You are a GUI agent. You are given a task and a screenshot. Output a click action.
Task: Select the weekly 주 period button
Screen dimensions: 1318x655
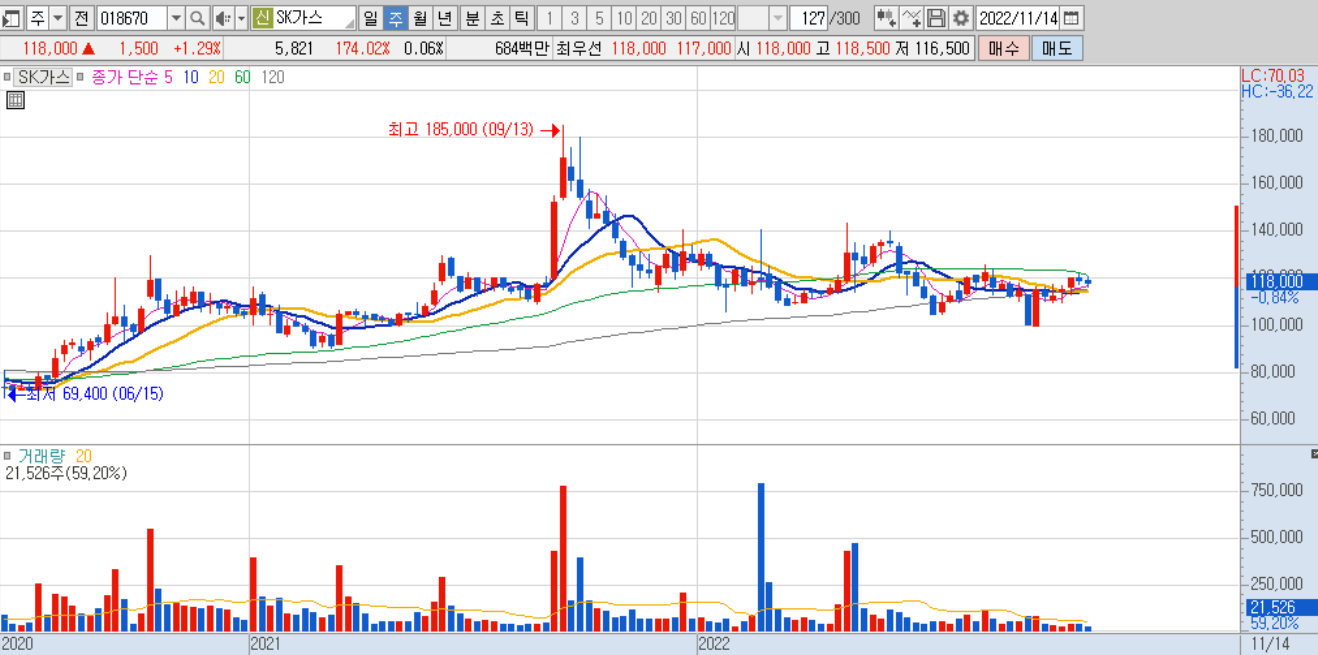396,18
